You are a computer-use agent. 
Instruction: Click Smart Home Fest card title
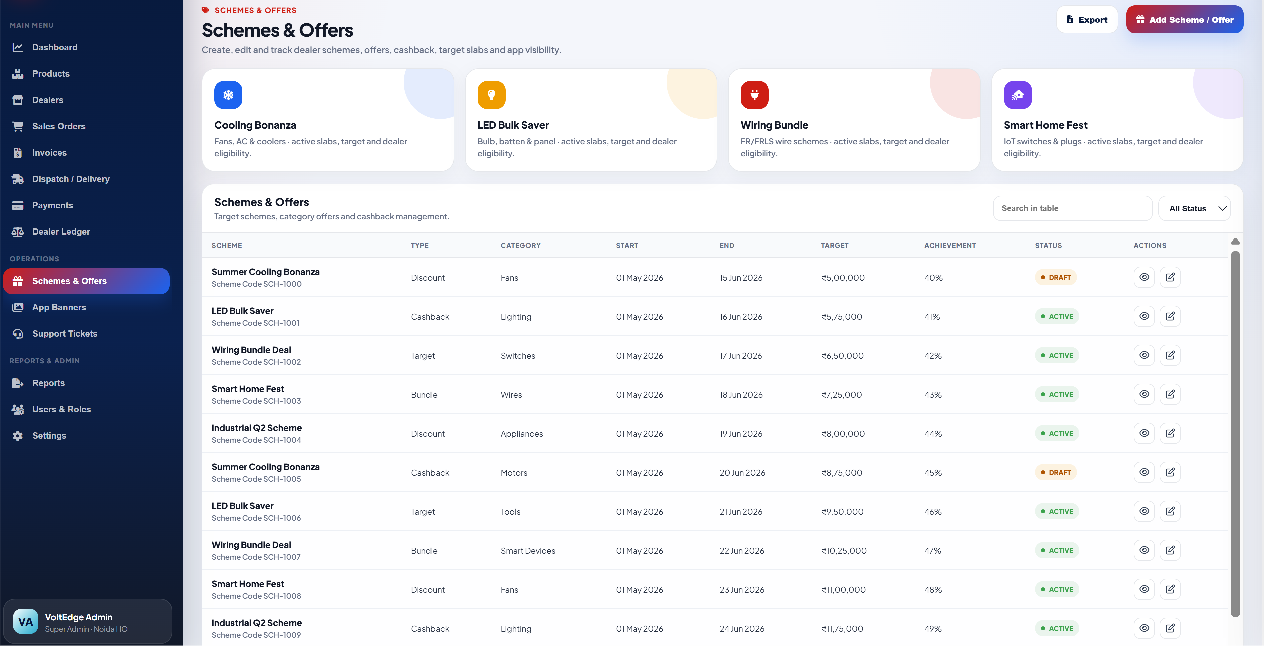(1046, 125)
